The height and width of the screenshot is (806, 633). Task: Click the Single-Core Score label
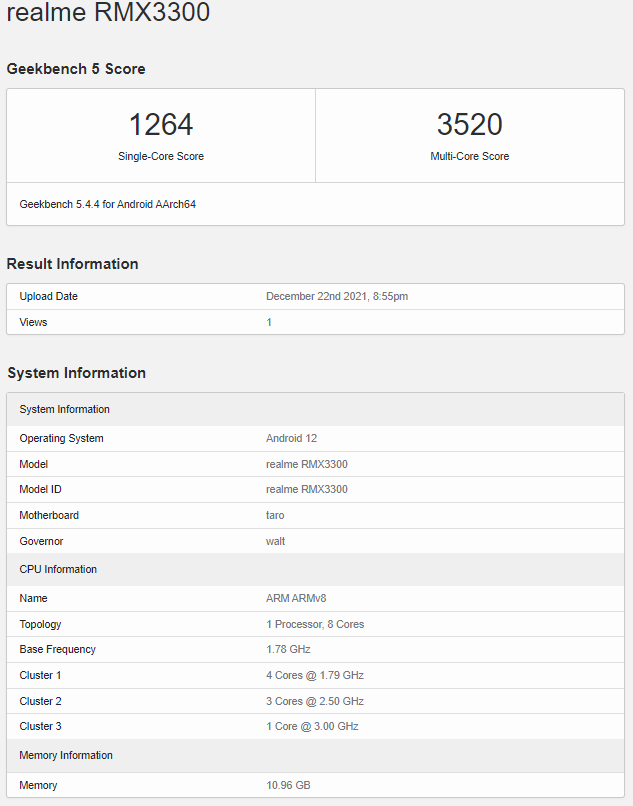point(161,157)
